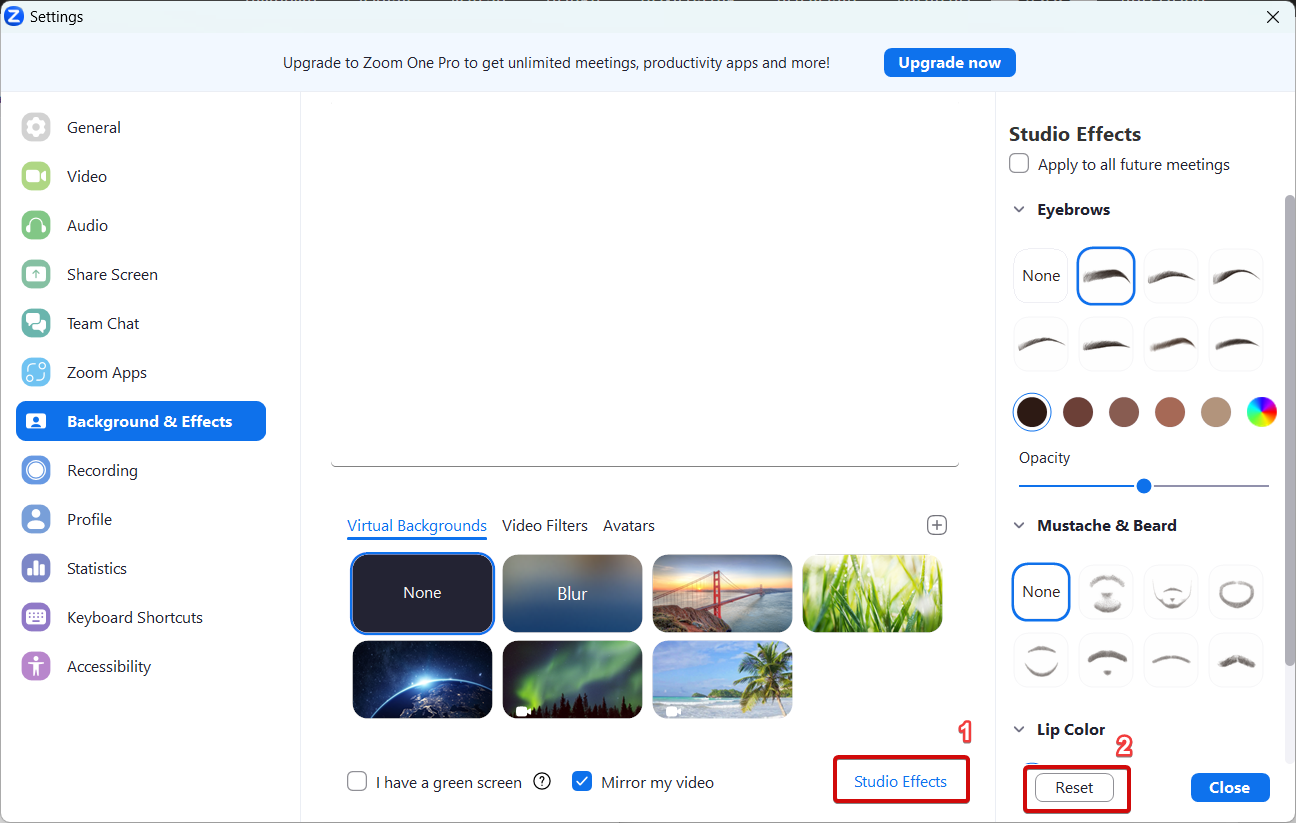Click the help icon beside green screen

[542, 781]
